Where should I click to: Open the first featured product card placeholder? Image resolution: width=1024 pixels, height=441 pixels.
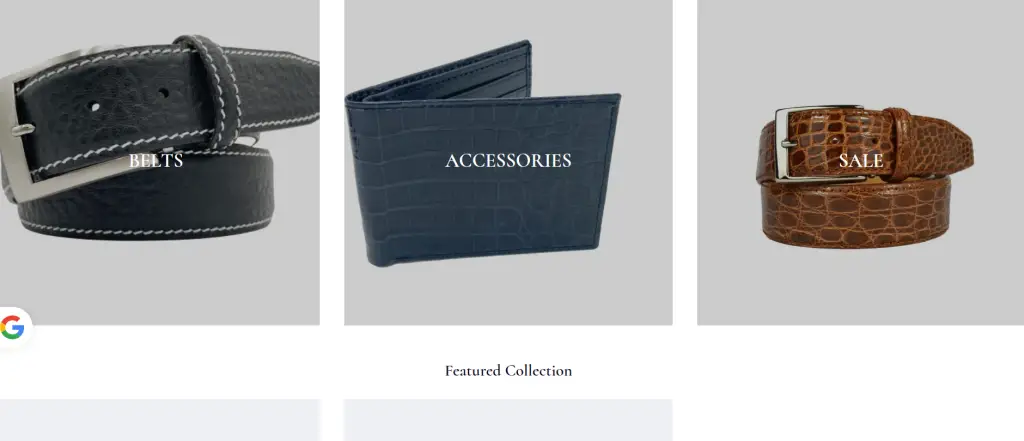(x=160, y=420)
